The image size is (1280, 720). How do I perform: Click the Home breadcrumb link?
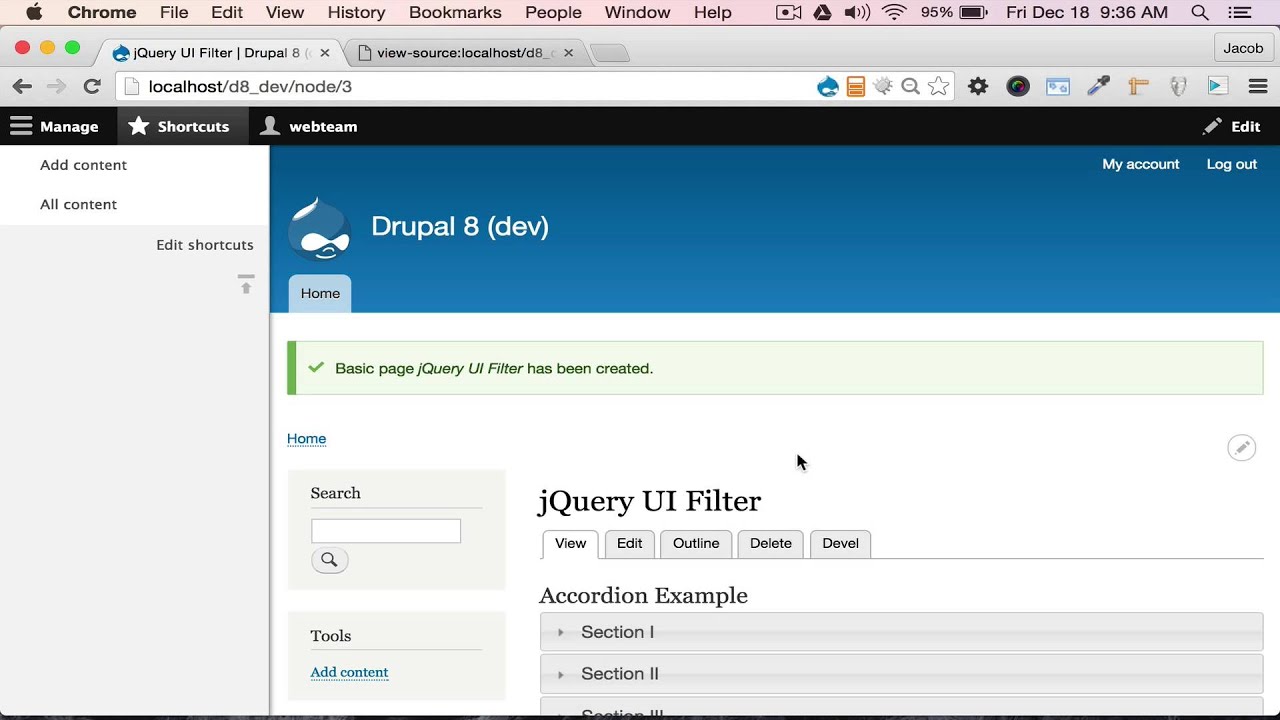pyautogui.click(x=307, y=439)
